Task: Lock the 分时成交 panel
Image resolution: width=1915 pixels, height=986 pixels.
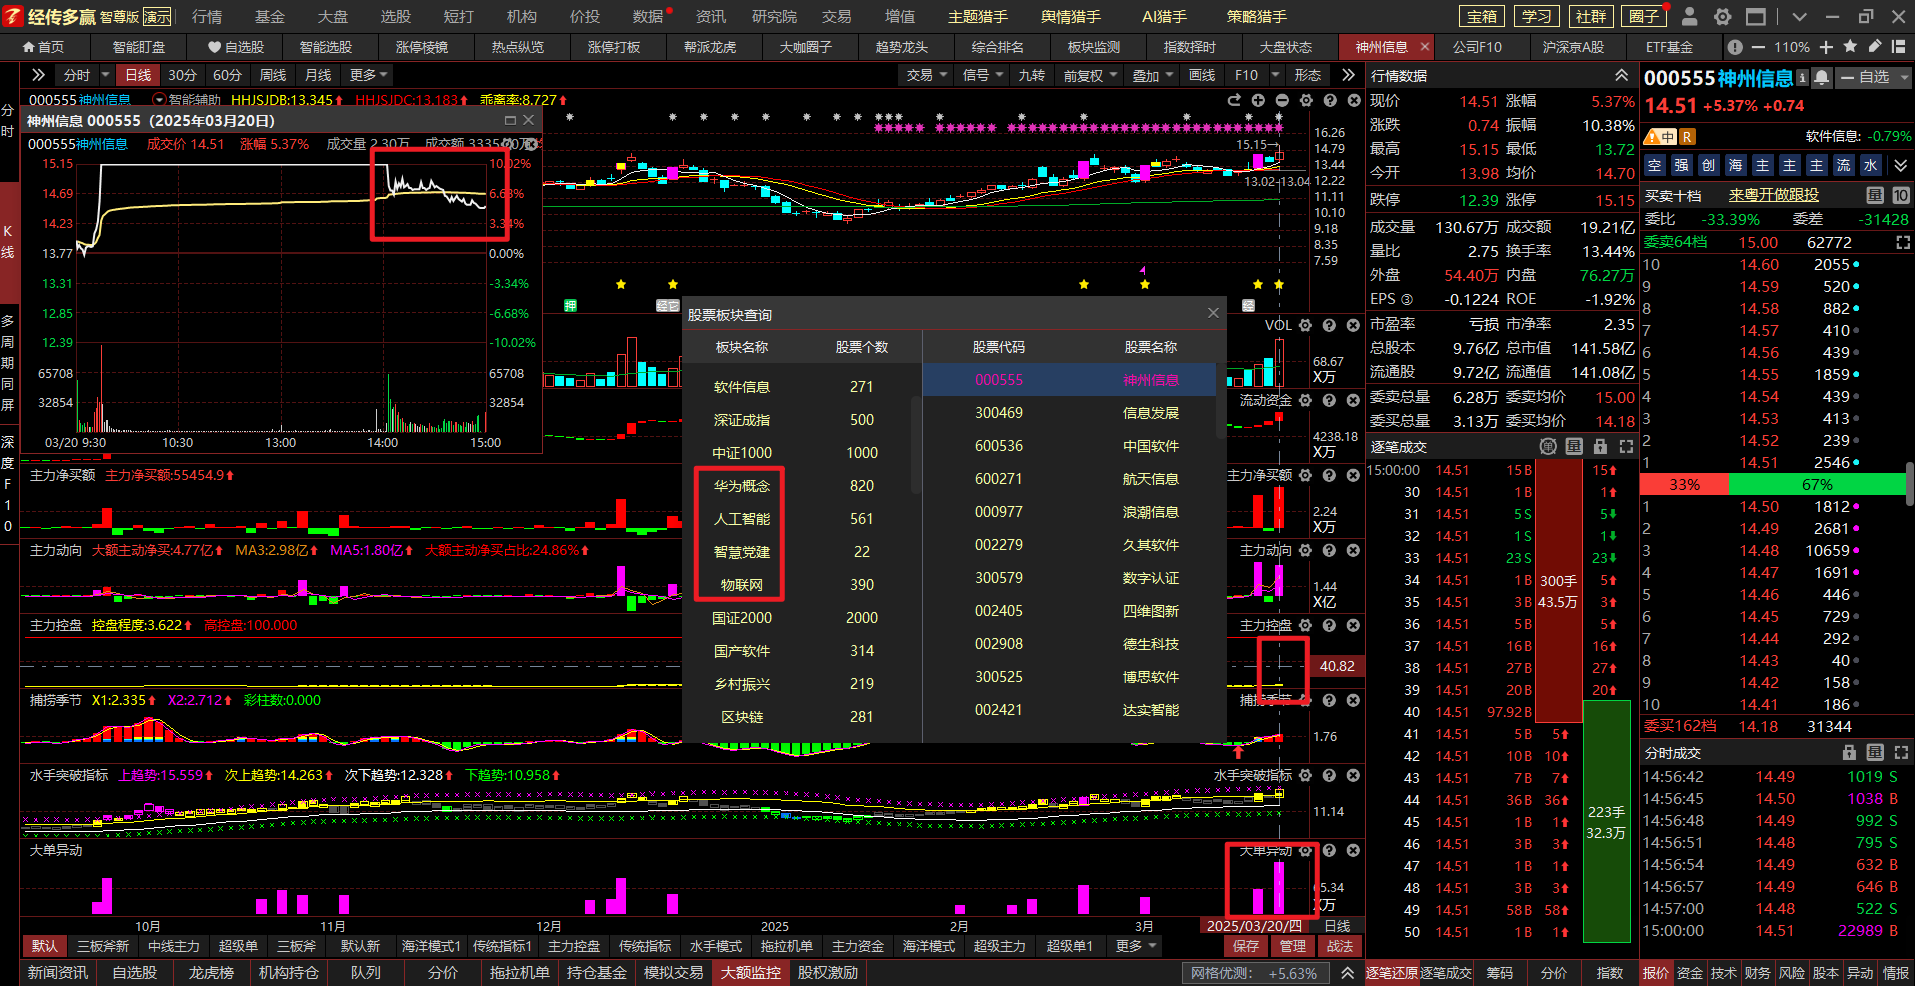Action: tap(1849, 752)
